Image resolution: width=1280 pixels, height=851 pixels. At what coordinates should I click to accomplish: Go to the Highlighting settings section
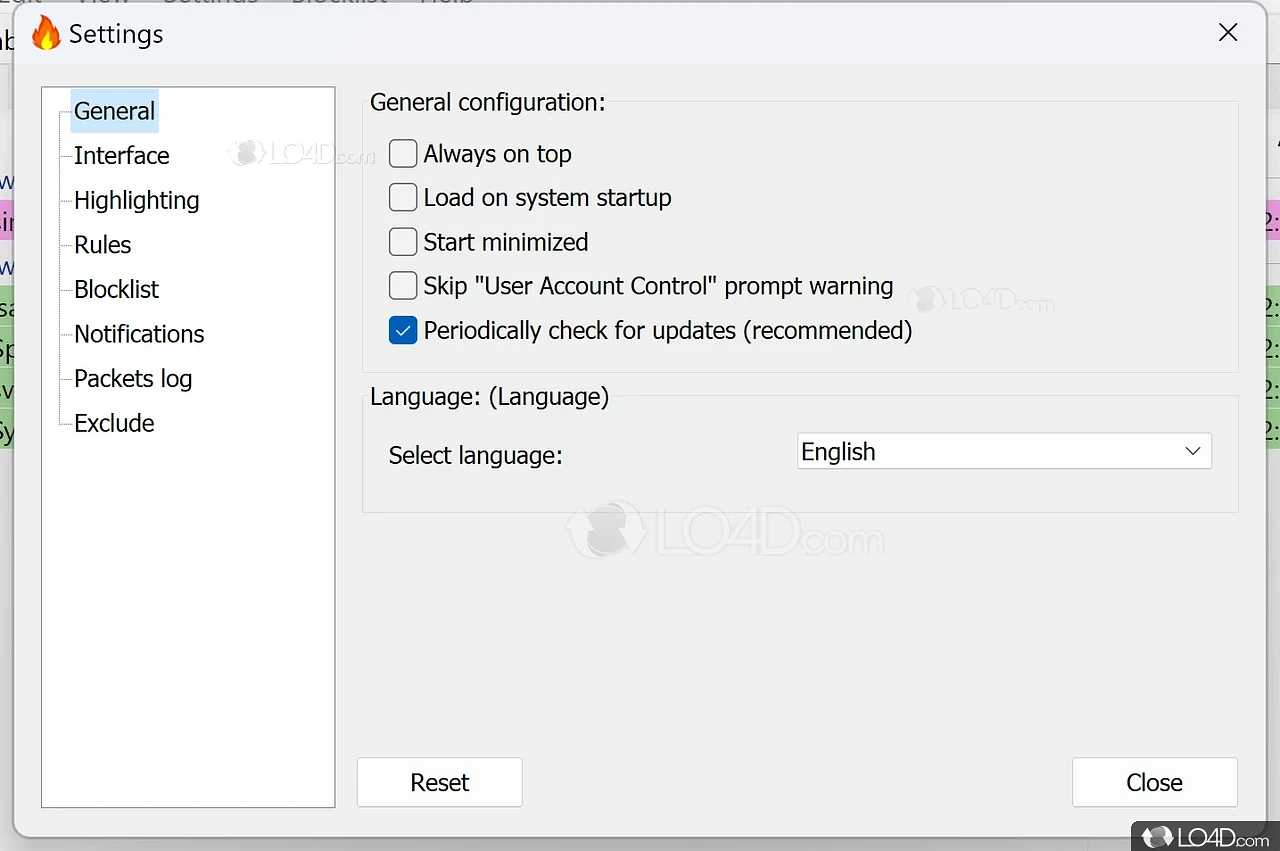136,200
